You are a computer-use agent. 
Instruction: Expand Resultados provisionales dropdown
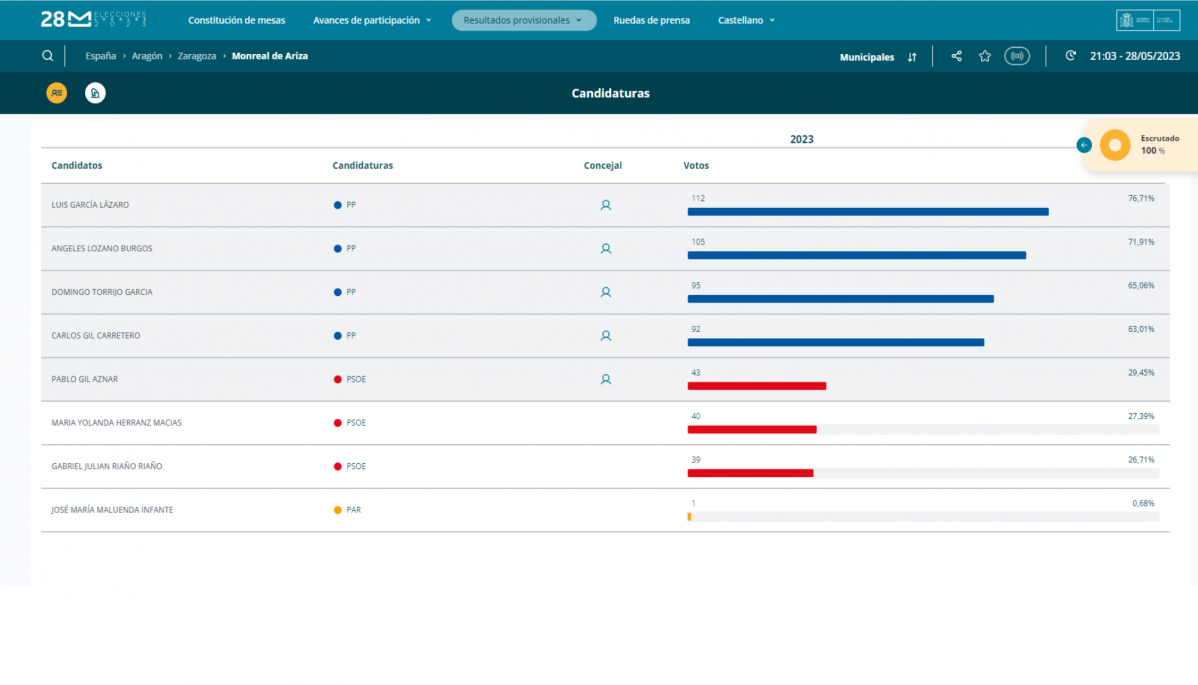[x=523, y=20]
